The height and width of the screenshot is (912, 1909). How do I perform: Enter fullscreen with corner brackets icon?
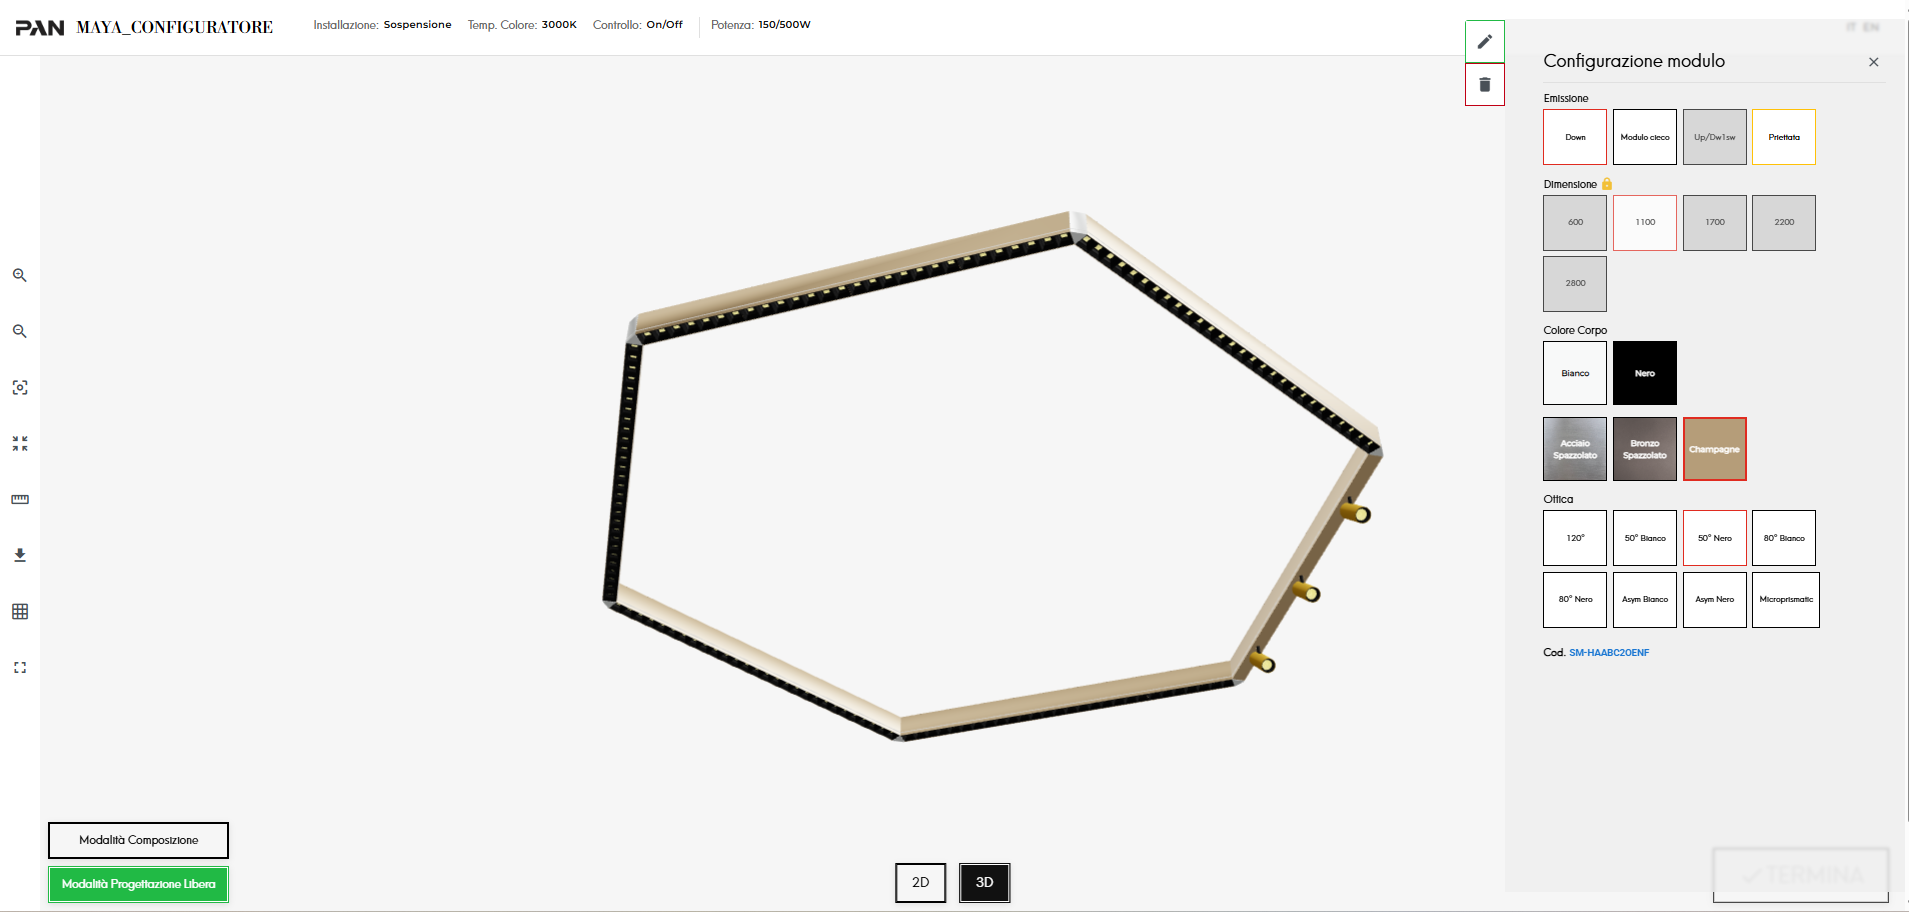tap(19, 667)
